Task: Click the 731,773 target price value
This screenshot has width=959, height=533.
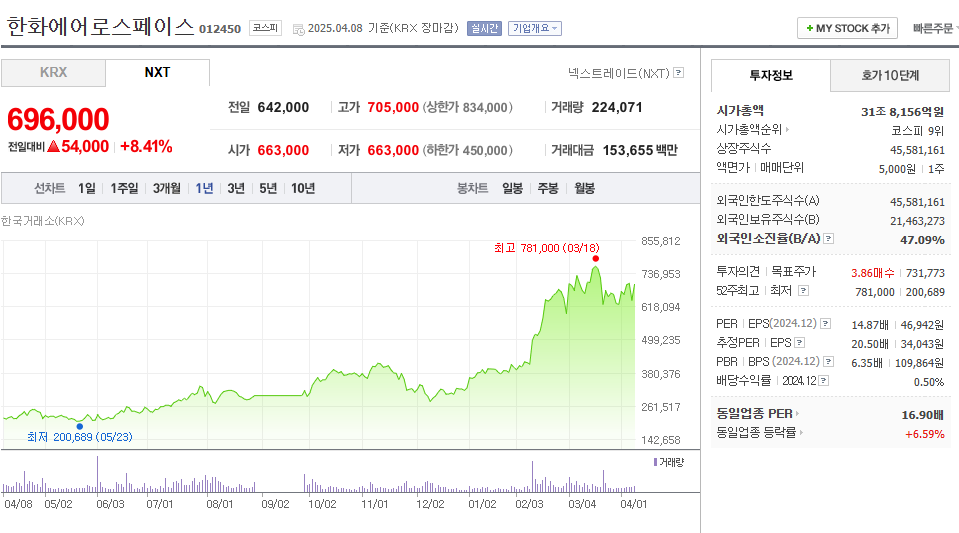Action: [925, 273]
